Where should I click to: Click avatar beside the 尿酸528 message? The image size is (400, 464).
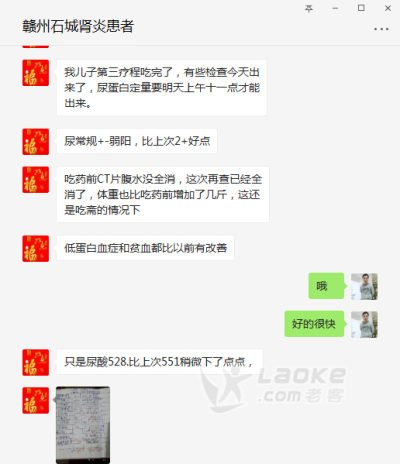(x=36, y=362)
